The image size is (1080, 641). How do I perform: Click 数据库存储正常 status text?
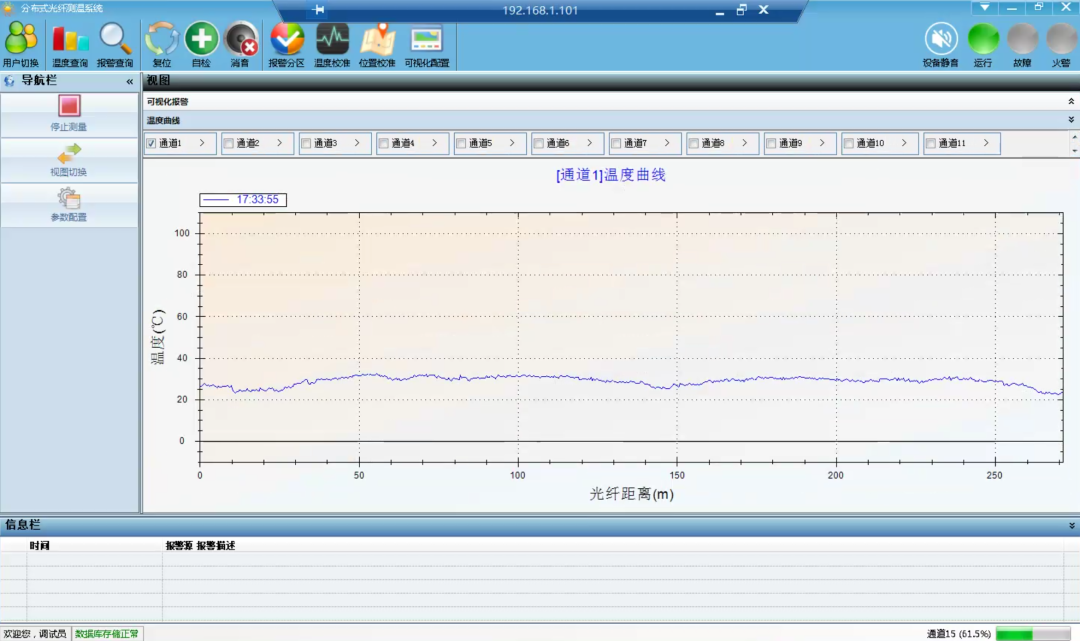(107, 634)
